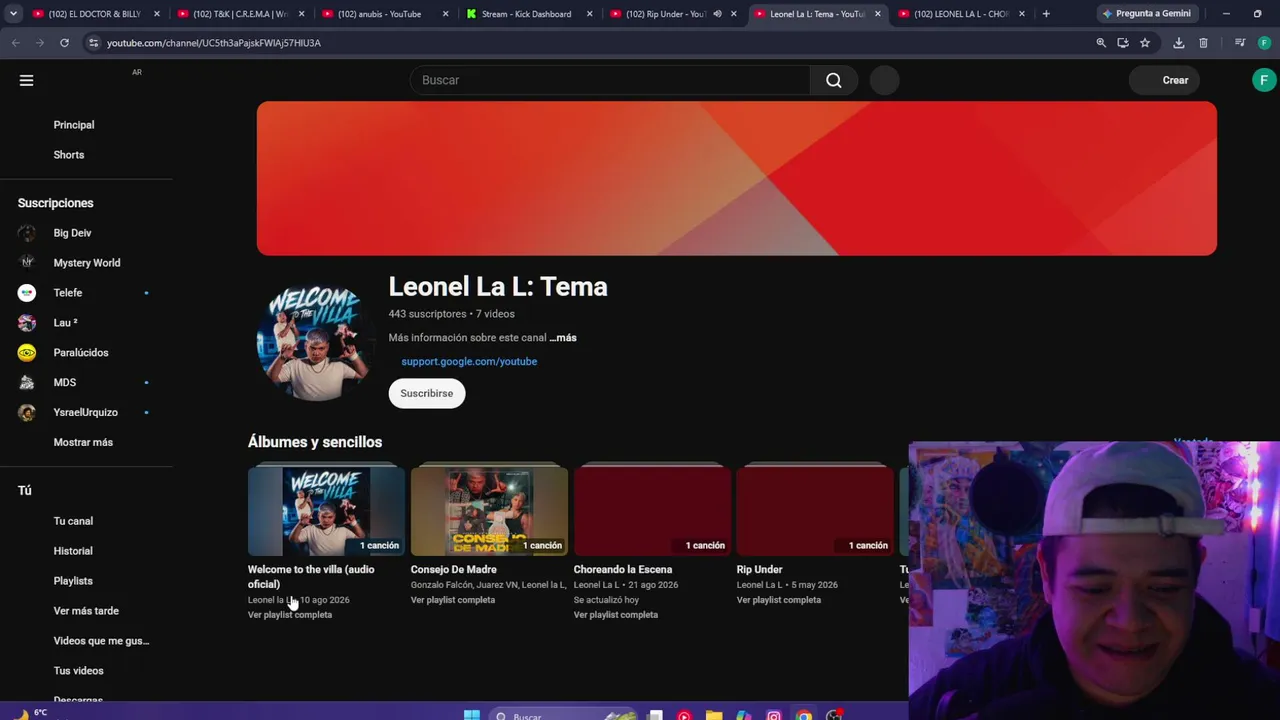Reload the page with browser refresh icon
This screenshot has width=1280, height=720.
(64, 43)
